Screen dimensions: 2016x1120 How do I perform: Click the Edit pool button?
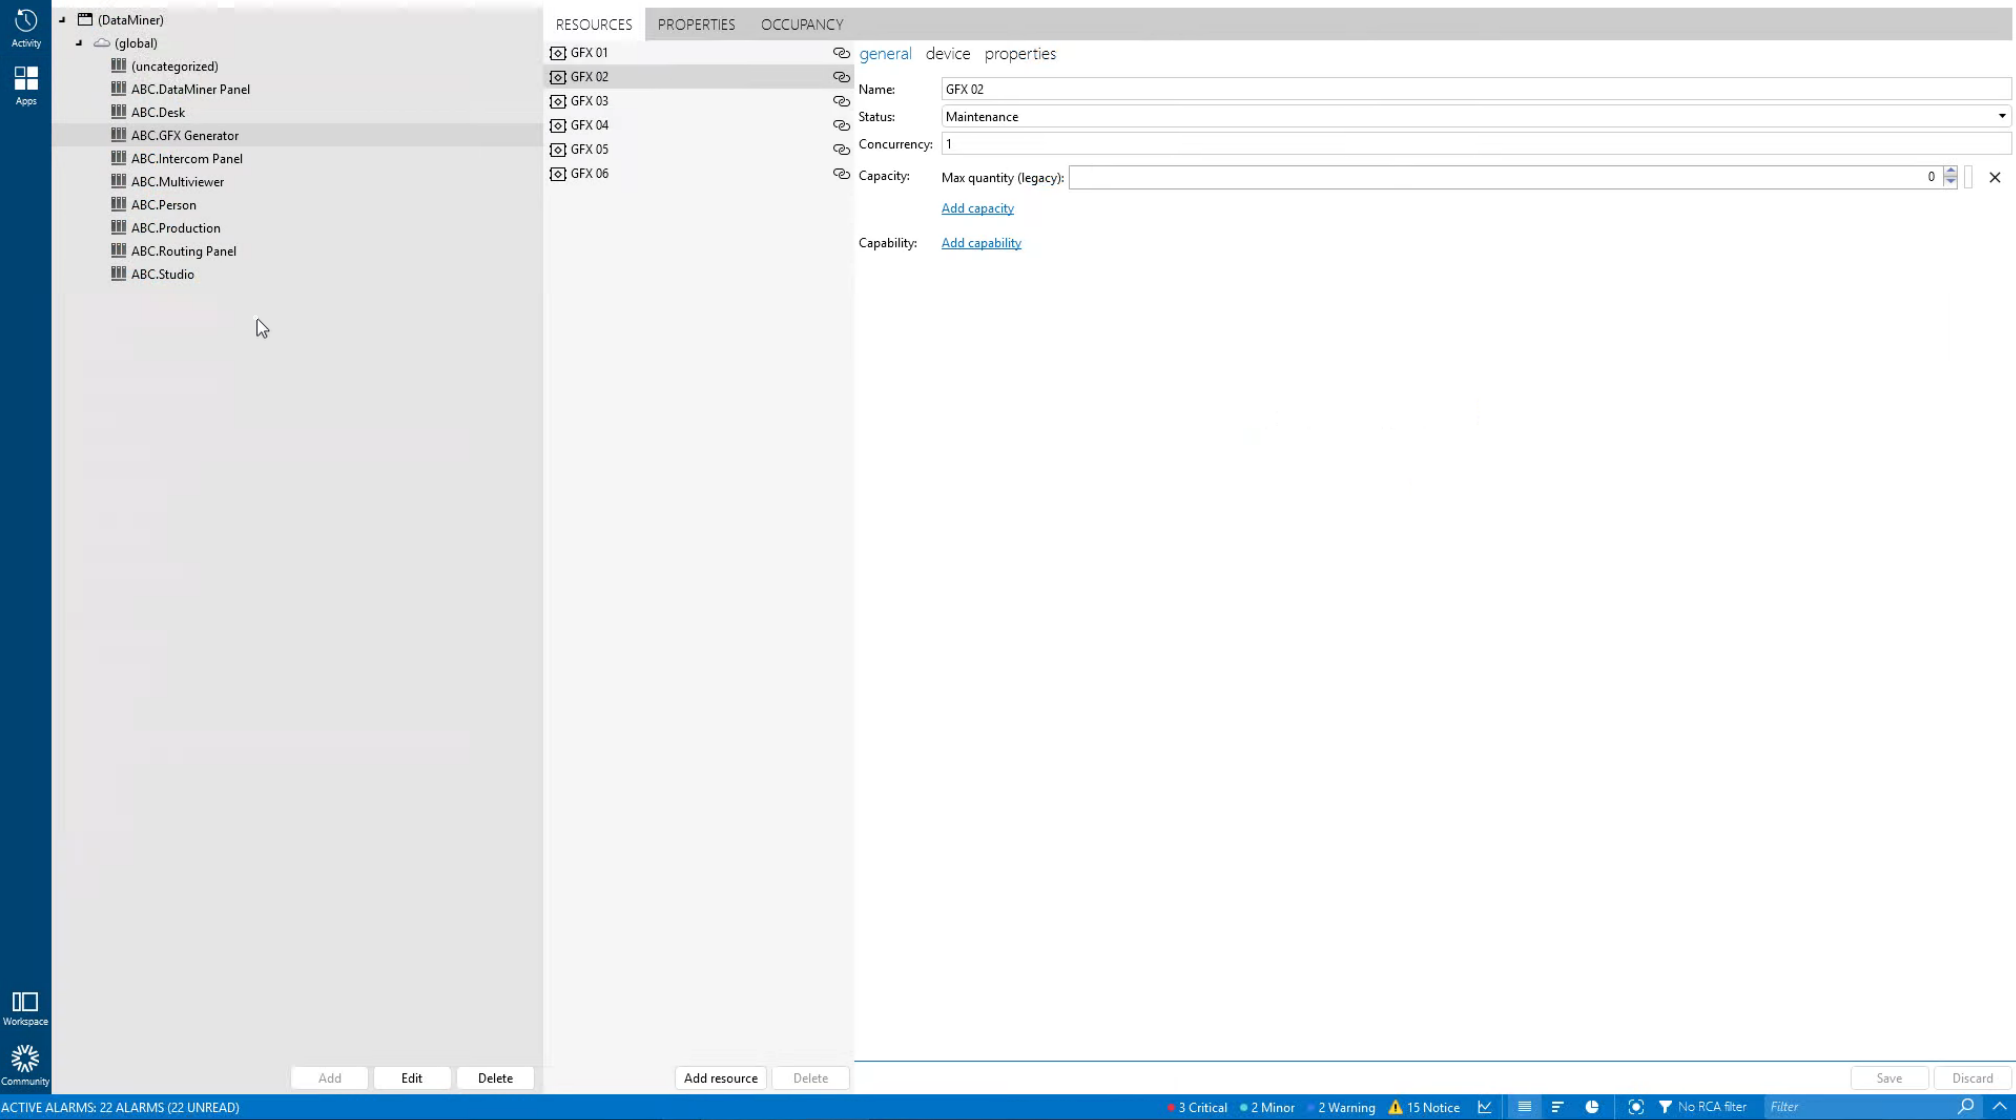tap(412, 1078)
